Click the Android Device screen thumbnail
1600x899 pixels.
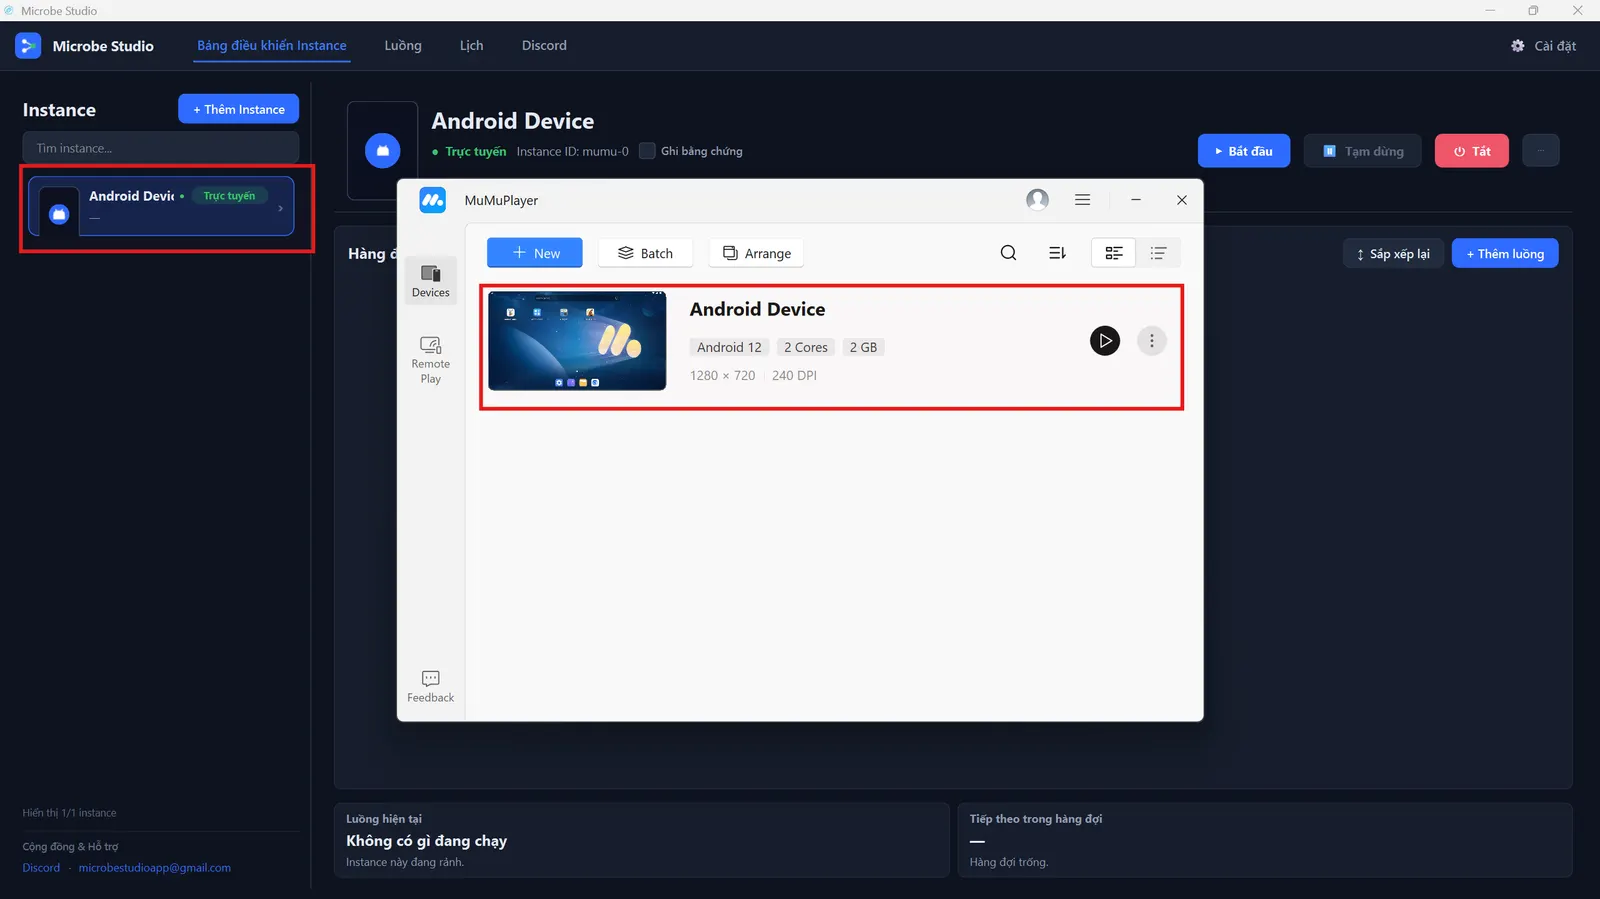(x=577, y=341)
